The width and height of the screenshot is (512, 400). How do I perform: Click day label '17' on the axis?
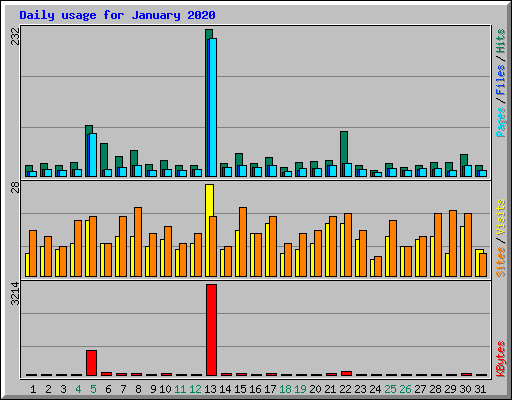pos(270,389)
